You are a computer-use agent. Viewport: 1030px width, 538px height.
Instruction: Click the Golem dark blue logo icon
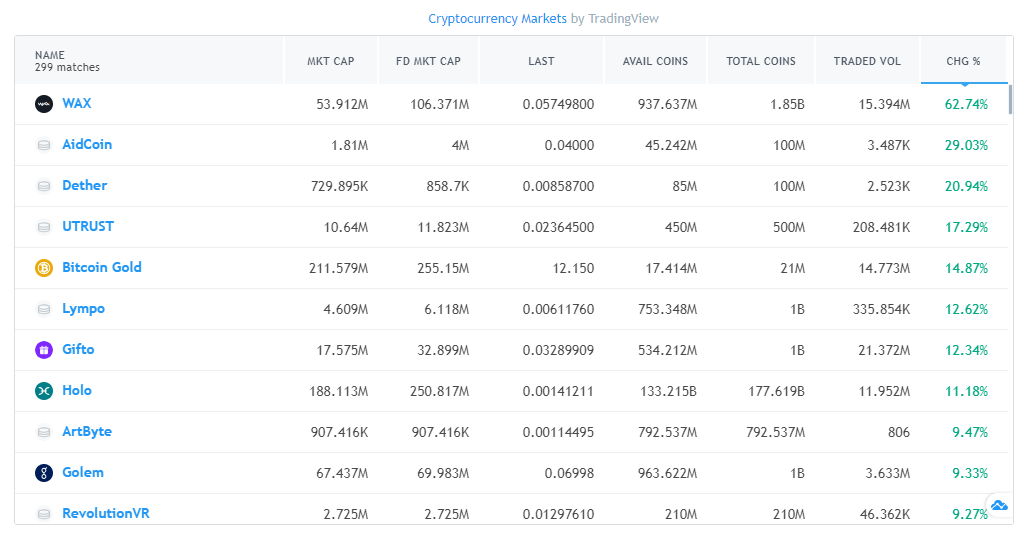(x=43, y=473)
